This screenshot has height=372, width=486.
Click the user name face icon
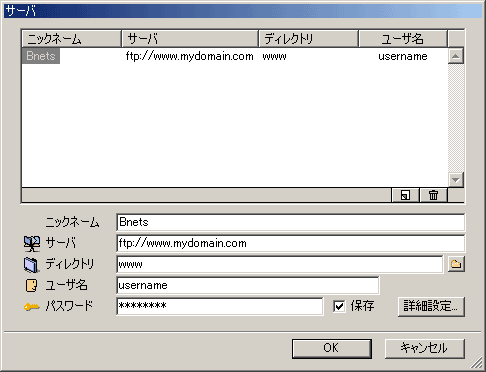32,285
